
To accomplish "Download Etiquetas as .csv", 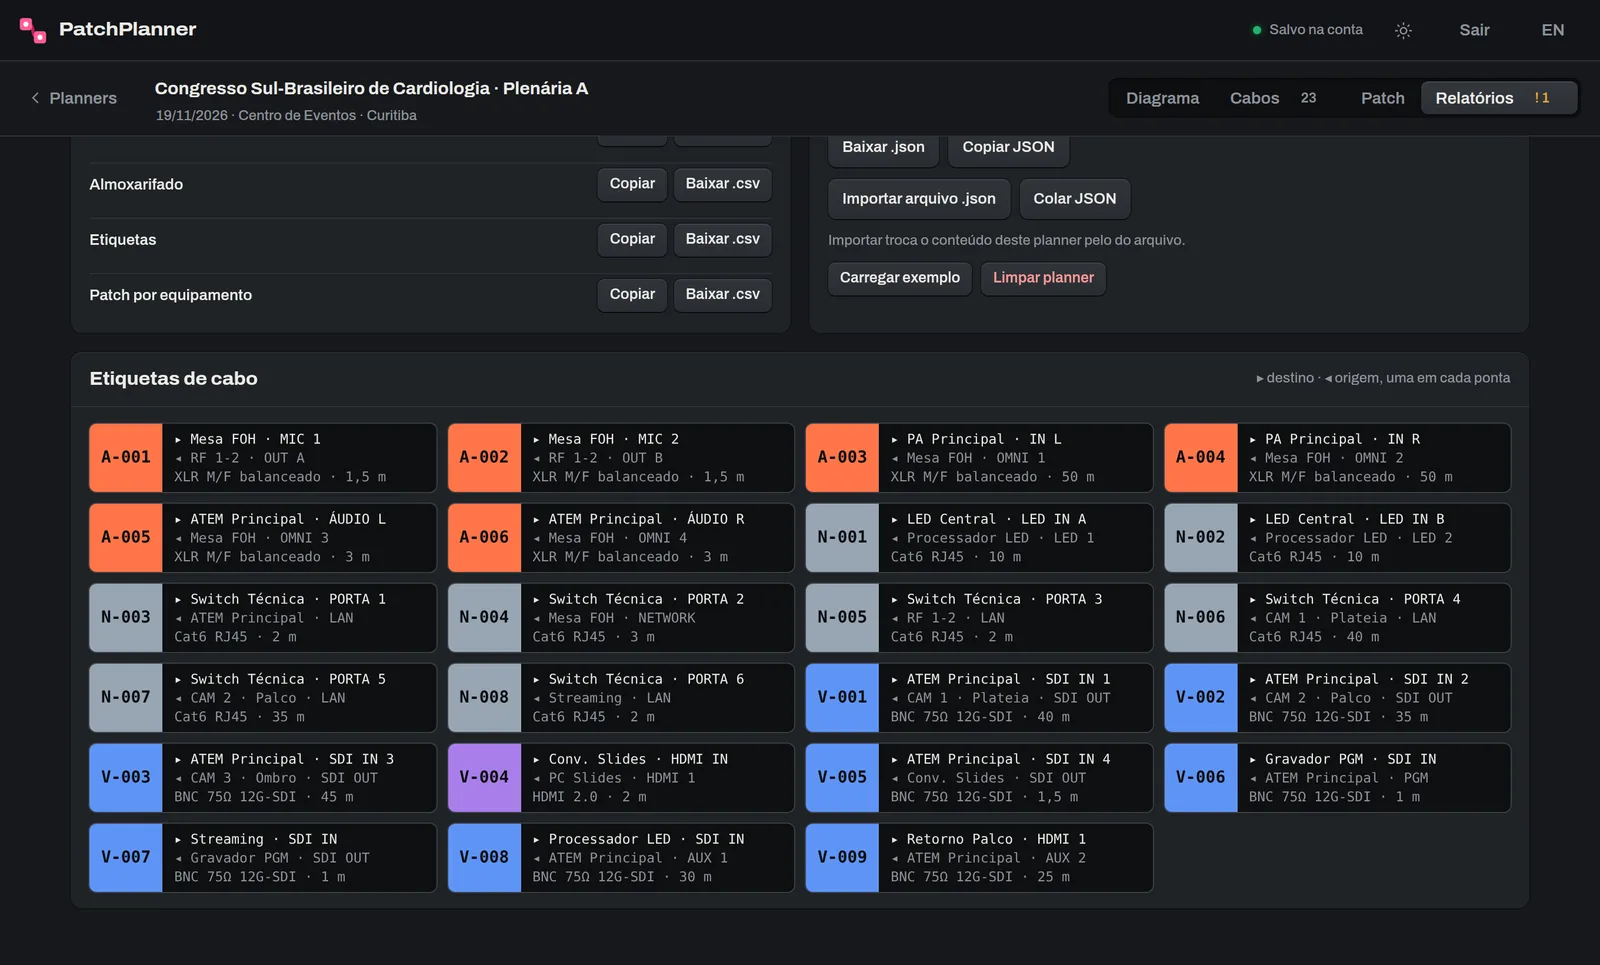I will (722, 239).
